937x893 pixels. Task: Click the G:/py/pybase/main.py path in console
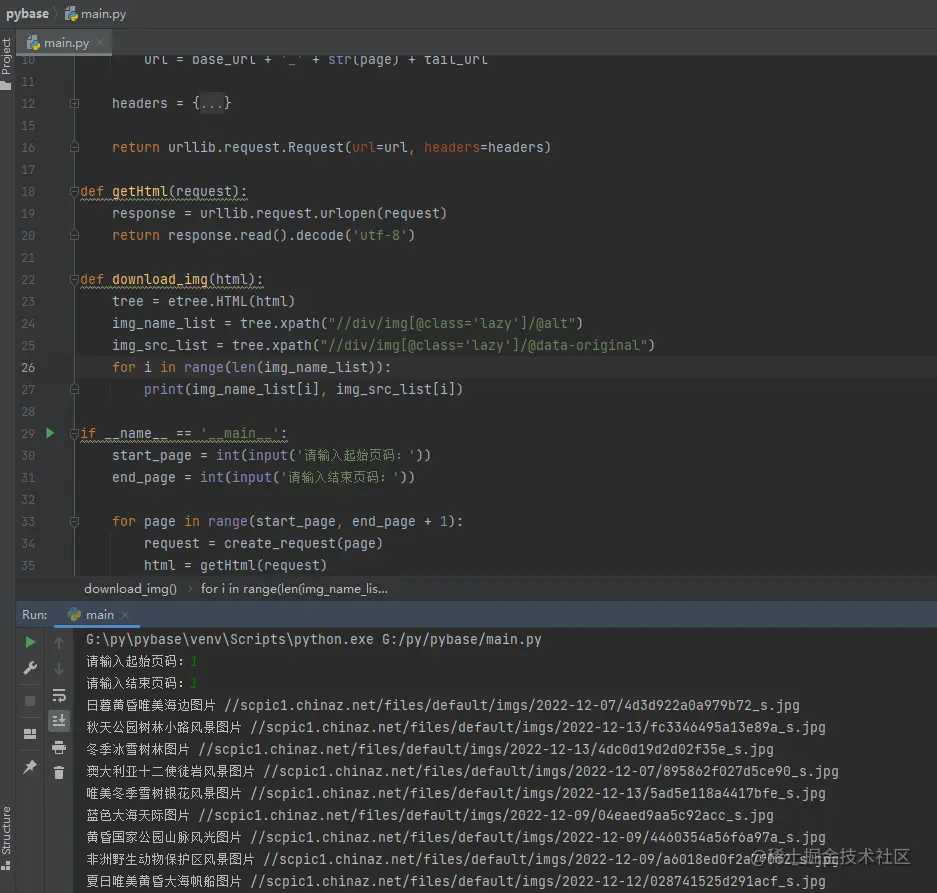click(462, 640)
